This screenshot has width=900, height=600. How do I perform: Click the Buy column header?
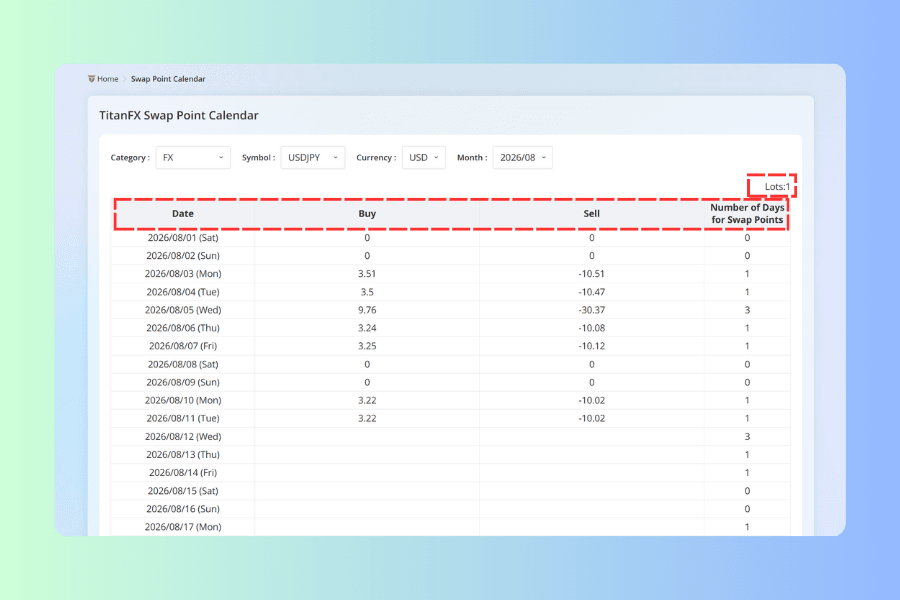pyautogui.click(x=367, y=214)
